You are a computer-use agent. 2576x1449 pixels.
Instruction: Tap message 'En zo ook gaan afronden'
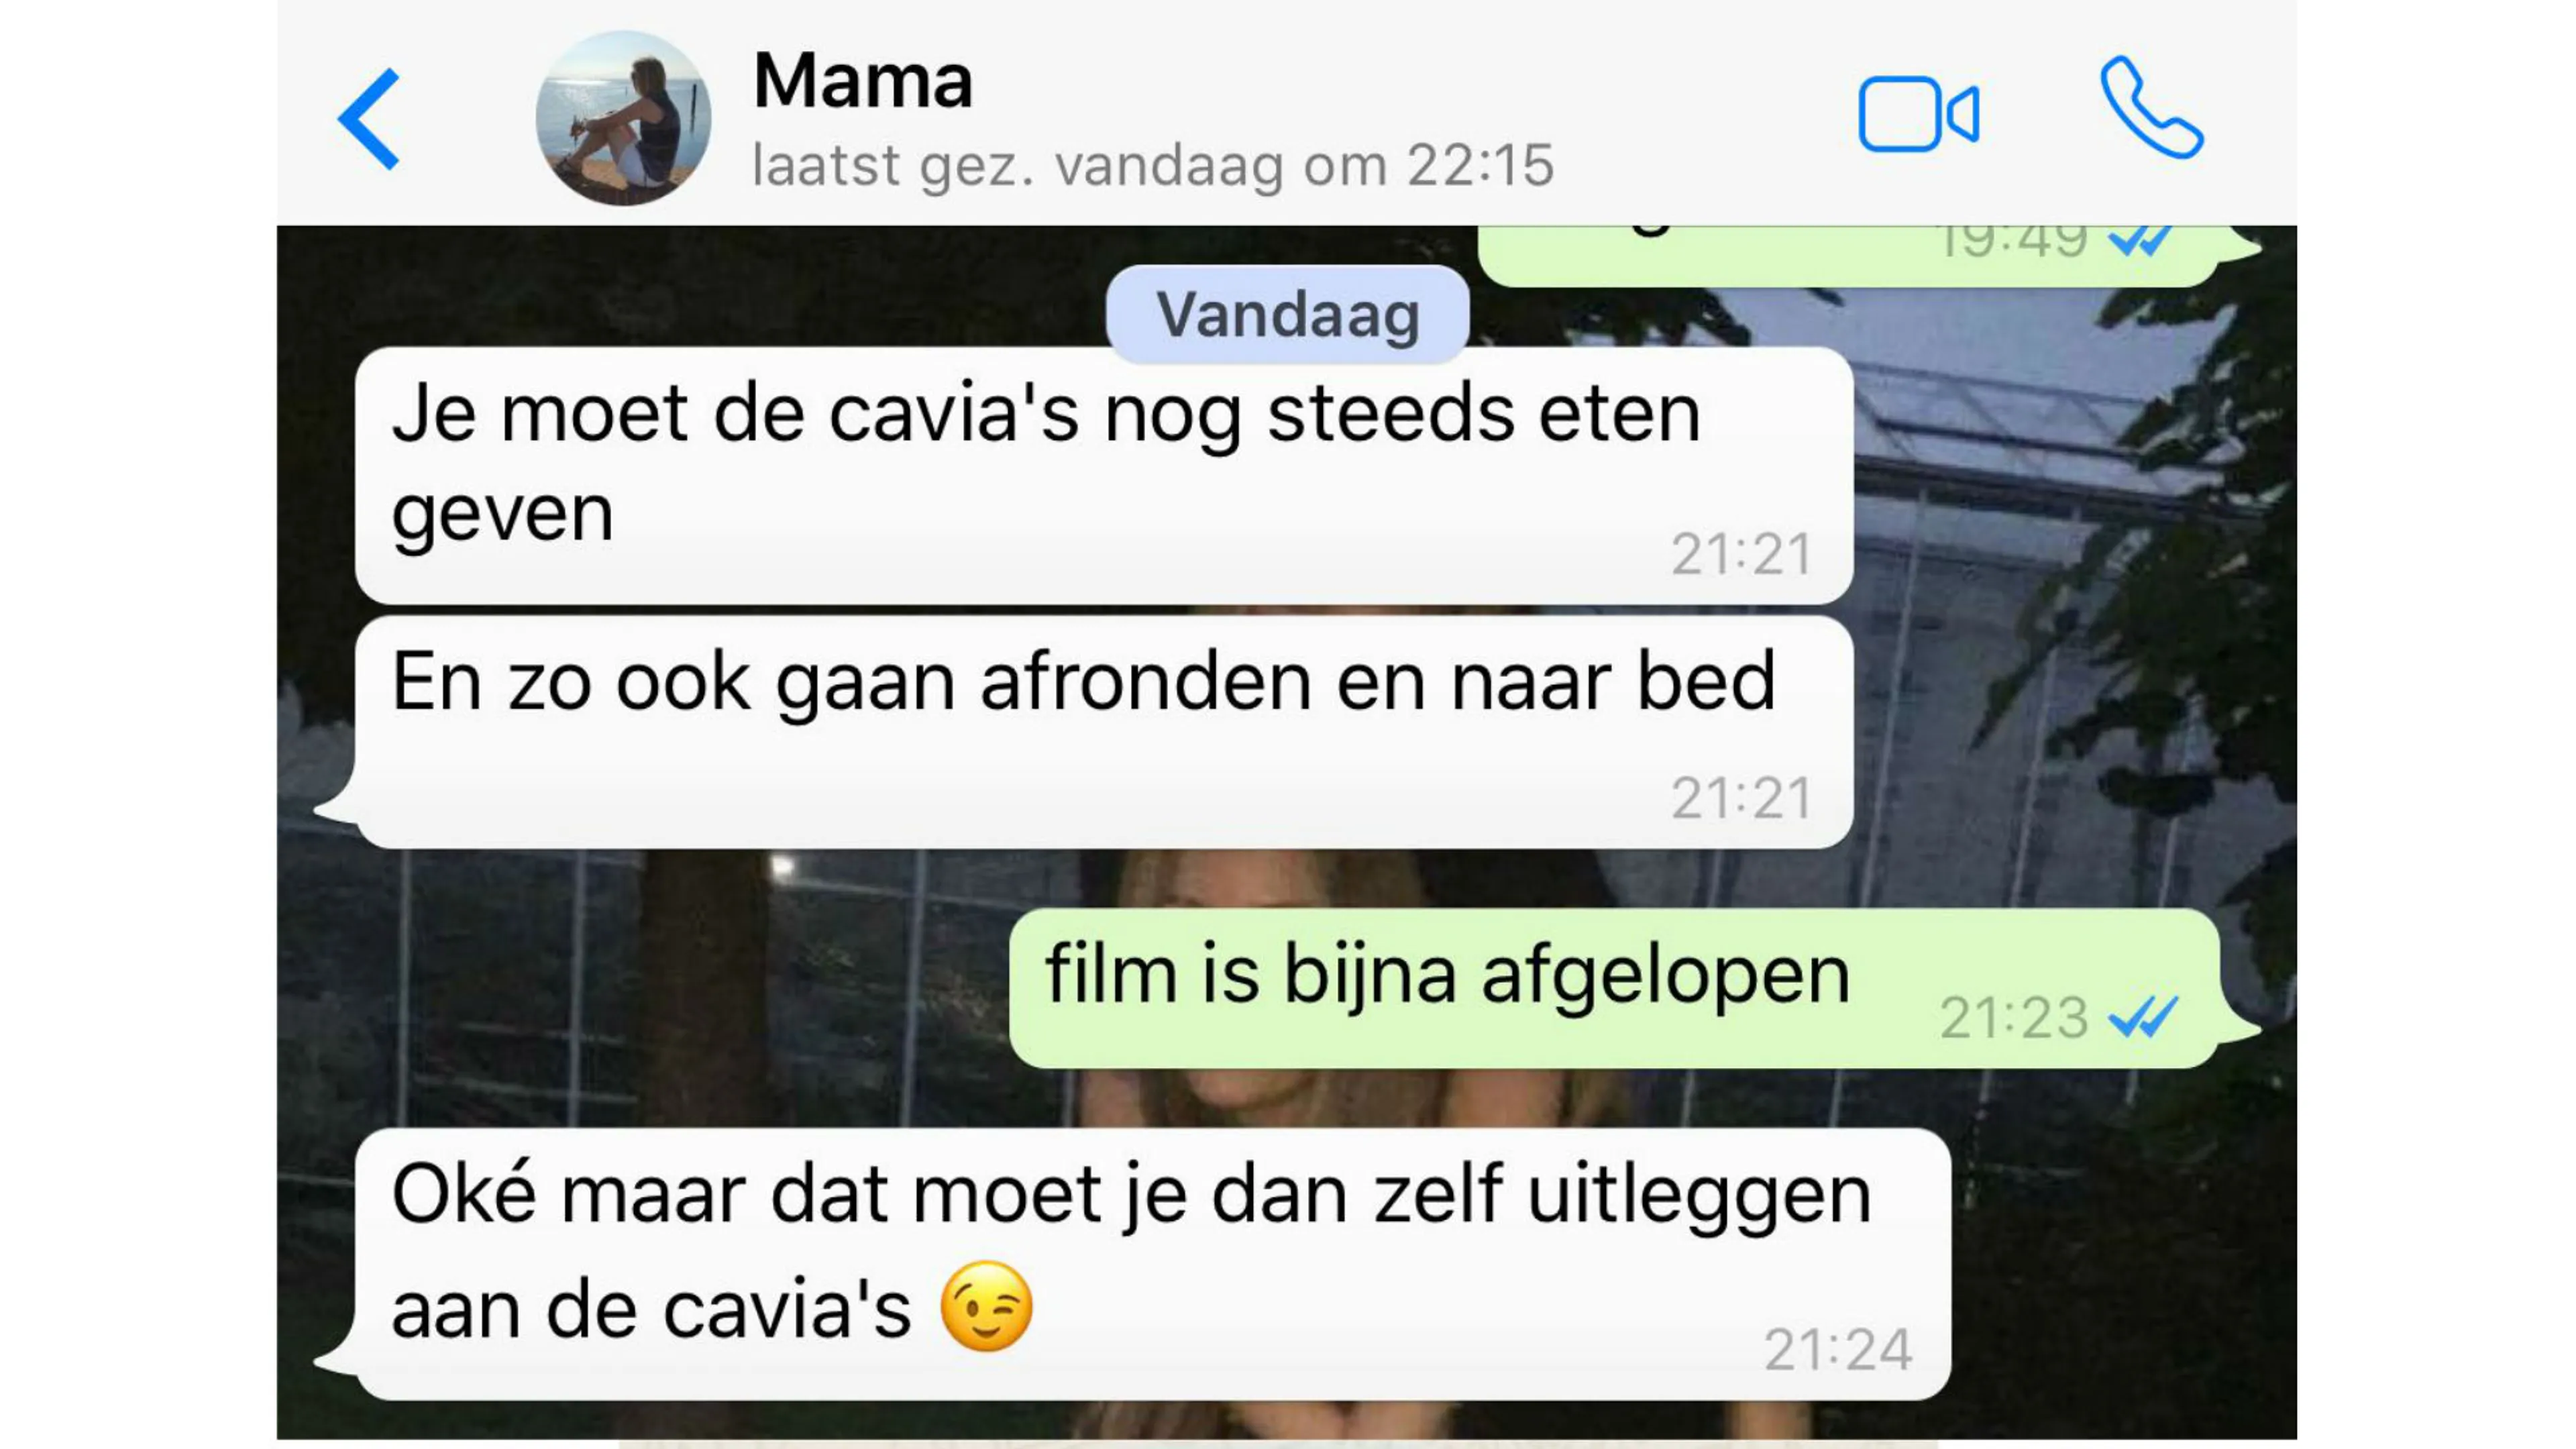tap(1104, 732)
